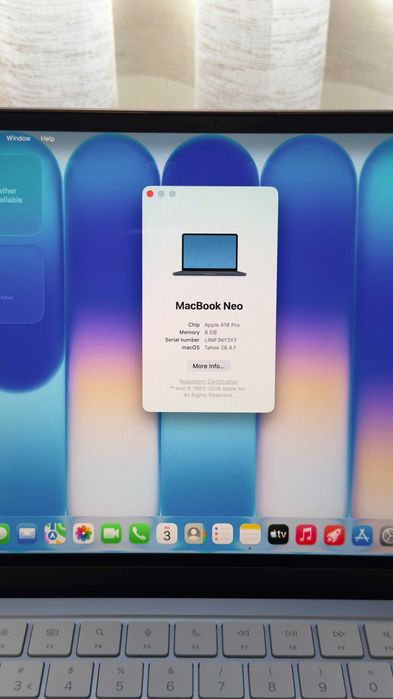Open the Mail app from the Dock
393x699 pixels.
click(x=27, y=534)
